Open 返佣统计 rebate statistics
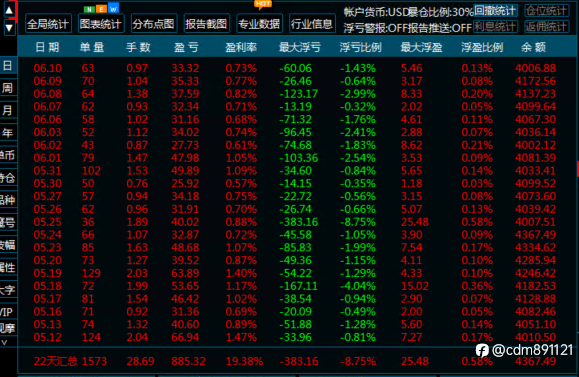Image resolution: width=579 pixels, height=377 pixels. (547, 27)
